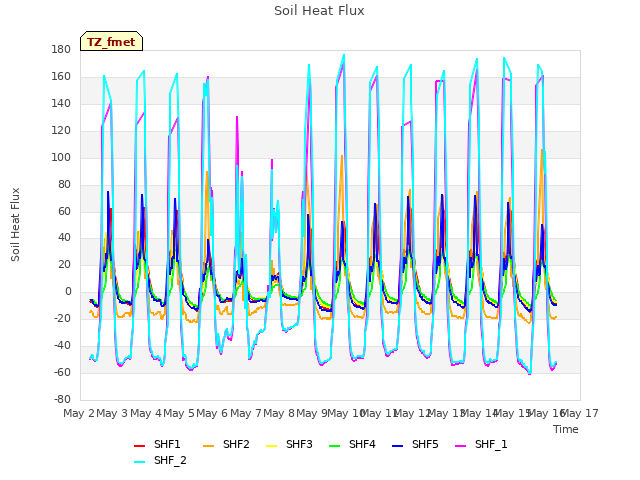
Task: Click the -60 y-axis tick label
Action: click(x=62, y=372)
